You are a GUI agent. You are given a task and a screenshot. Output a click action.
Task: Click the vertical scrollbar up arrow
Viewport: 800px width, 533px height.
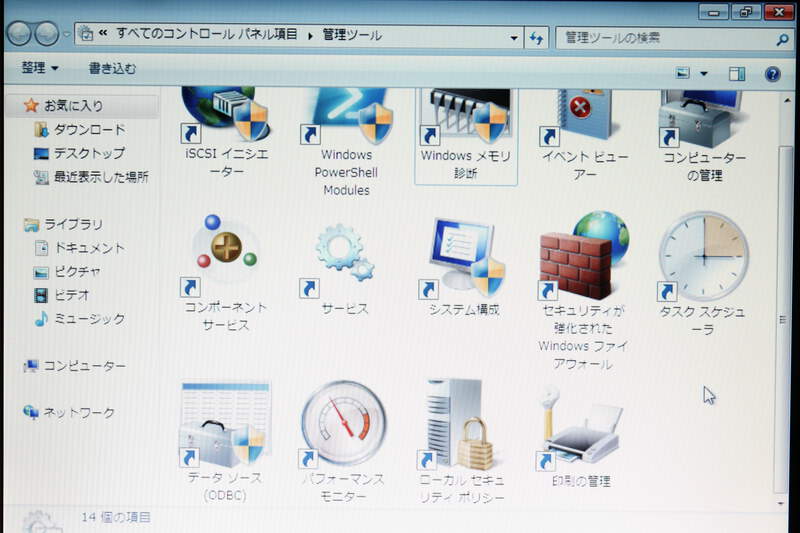point(785,100)
